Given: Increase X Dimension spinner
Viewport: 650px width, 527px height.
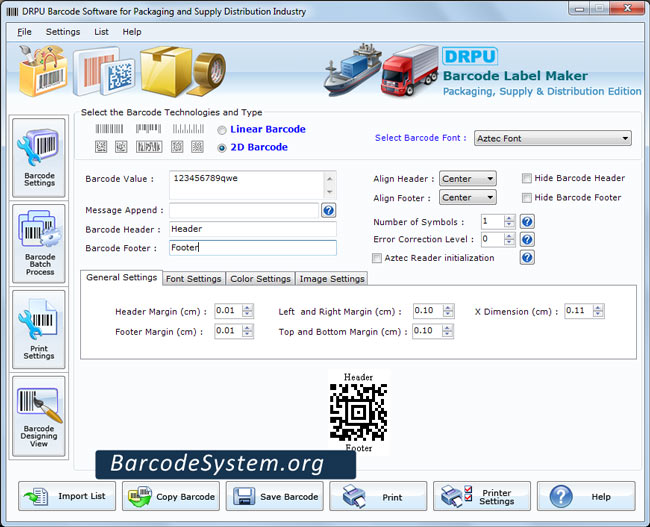Looking at the screenshot, I should 598,308.
